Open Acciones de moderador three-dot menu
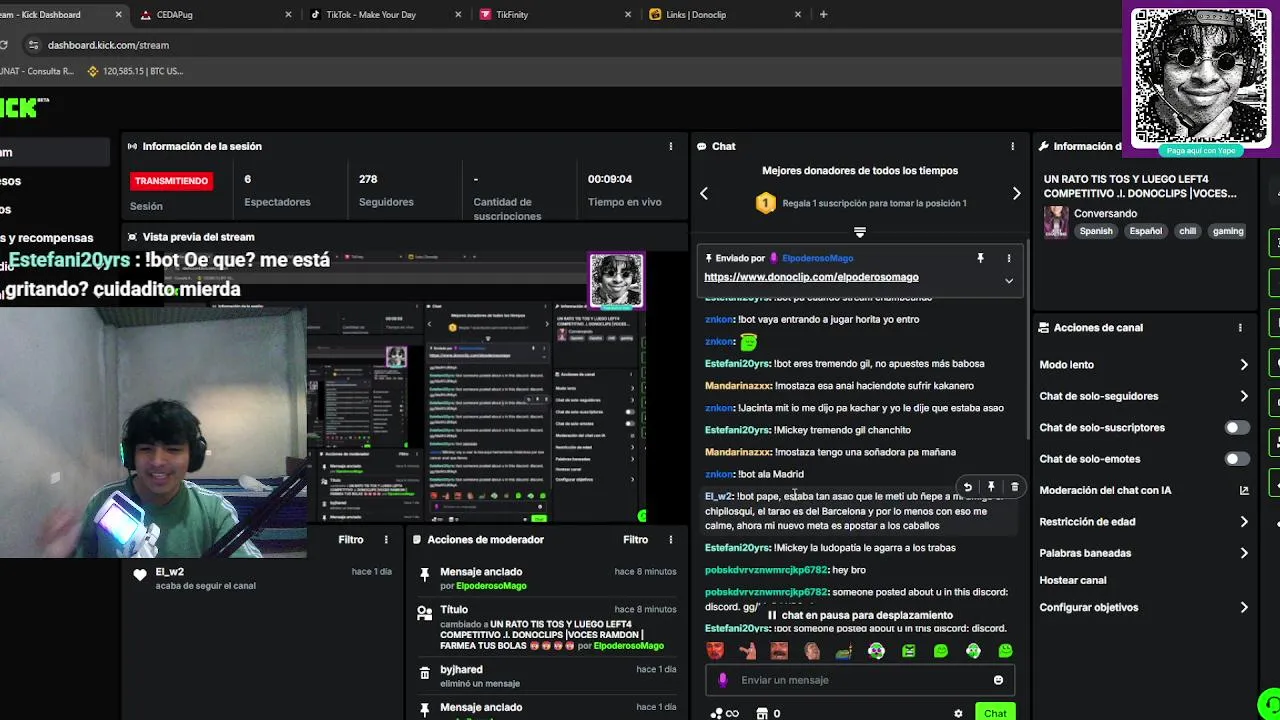Screen dimensions: 1280x720 671,539
